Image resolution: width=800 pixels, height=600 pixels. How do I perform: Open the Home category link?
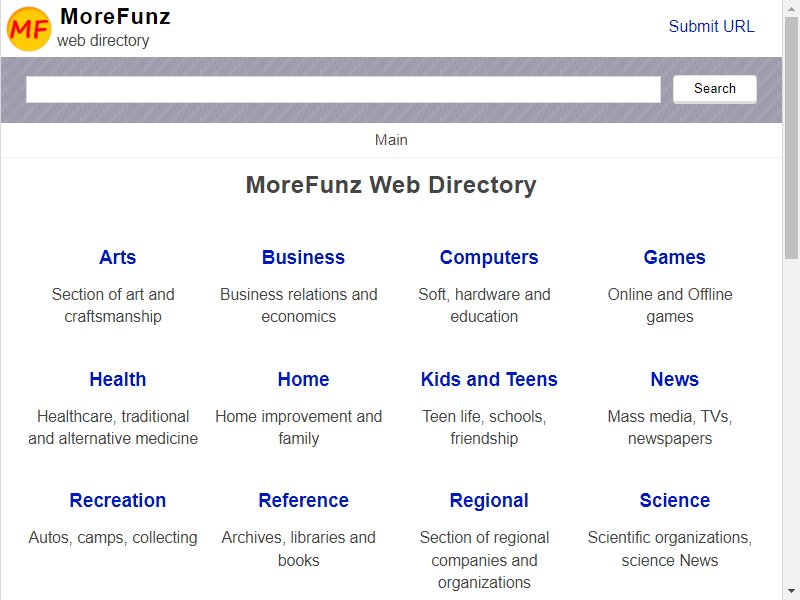pos(303,379)
